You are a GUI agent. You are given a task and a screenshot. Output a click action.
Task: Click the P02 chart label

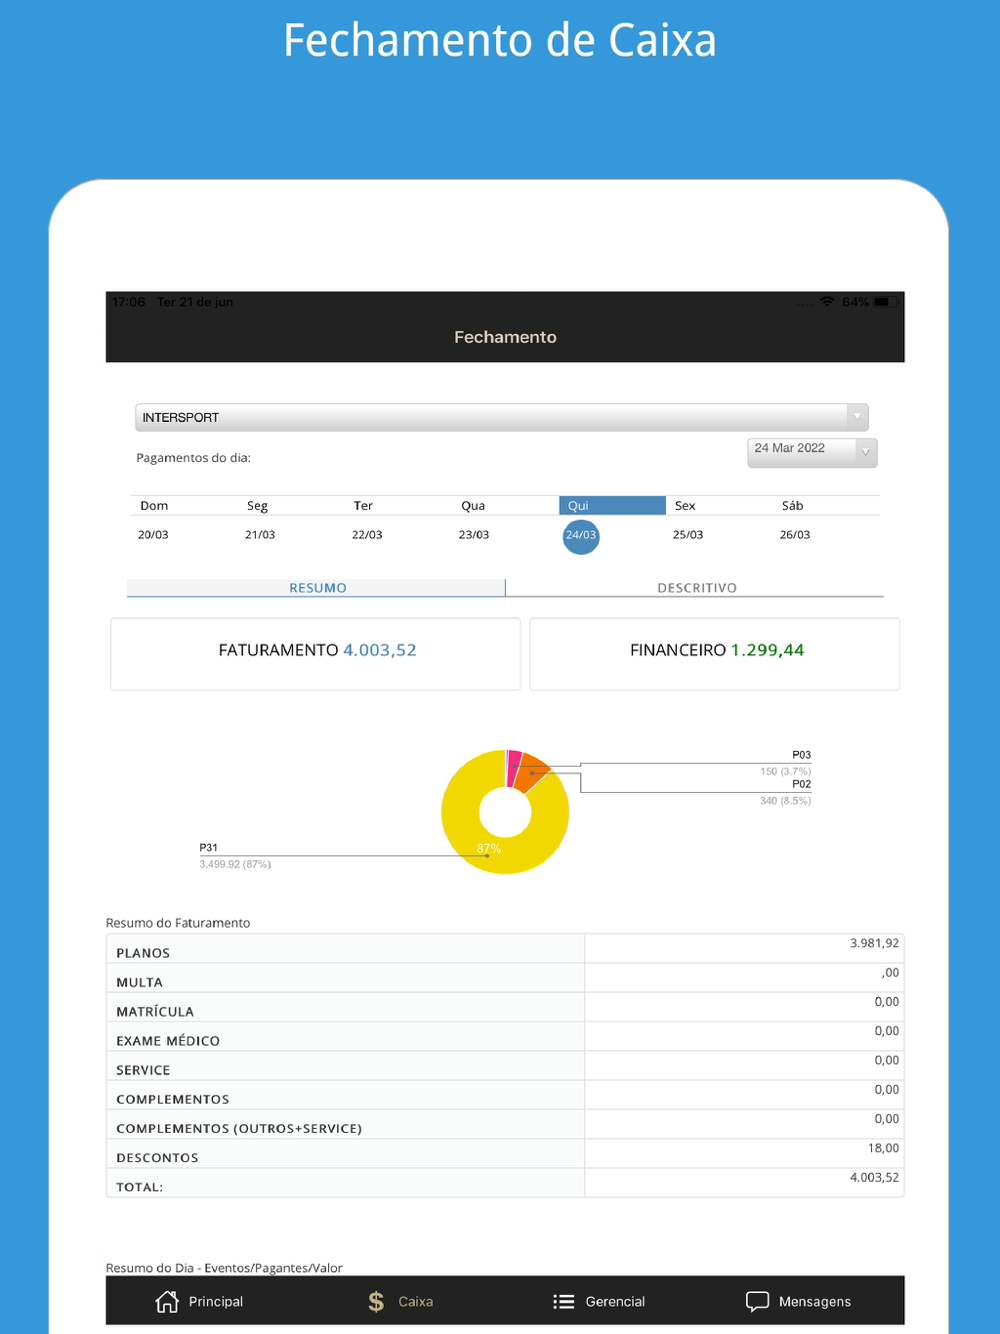pyautogui.click(x=802, y=784)
